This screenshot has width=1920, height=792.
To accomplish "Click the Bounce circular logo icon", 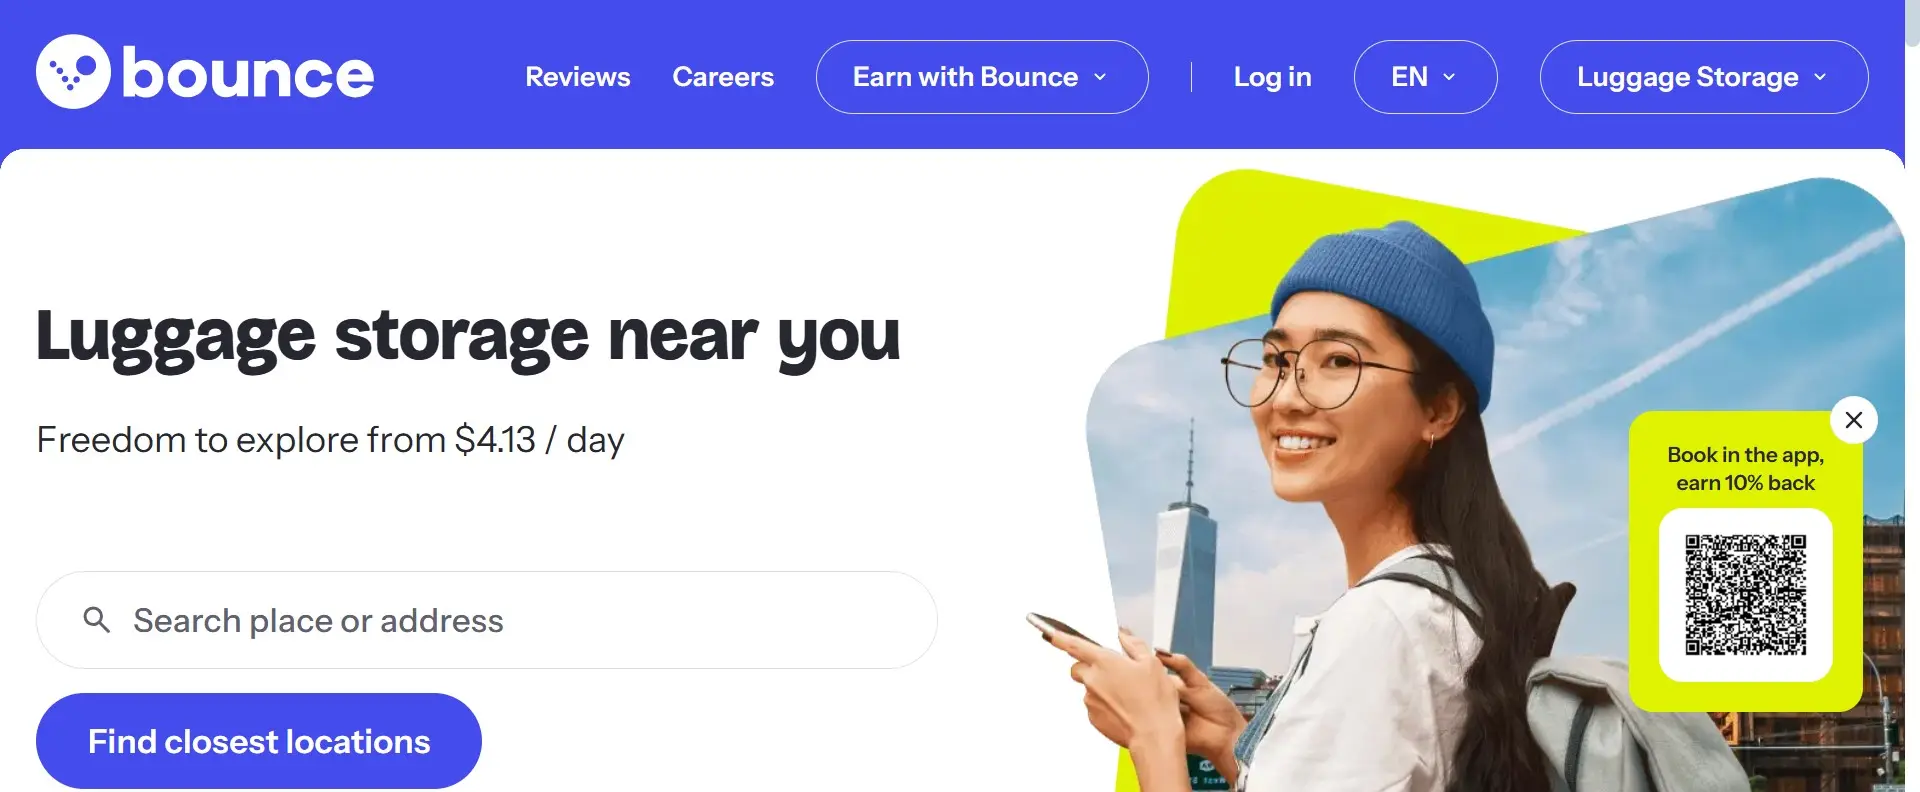I will pos(73,72).
